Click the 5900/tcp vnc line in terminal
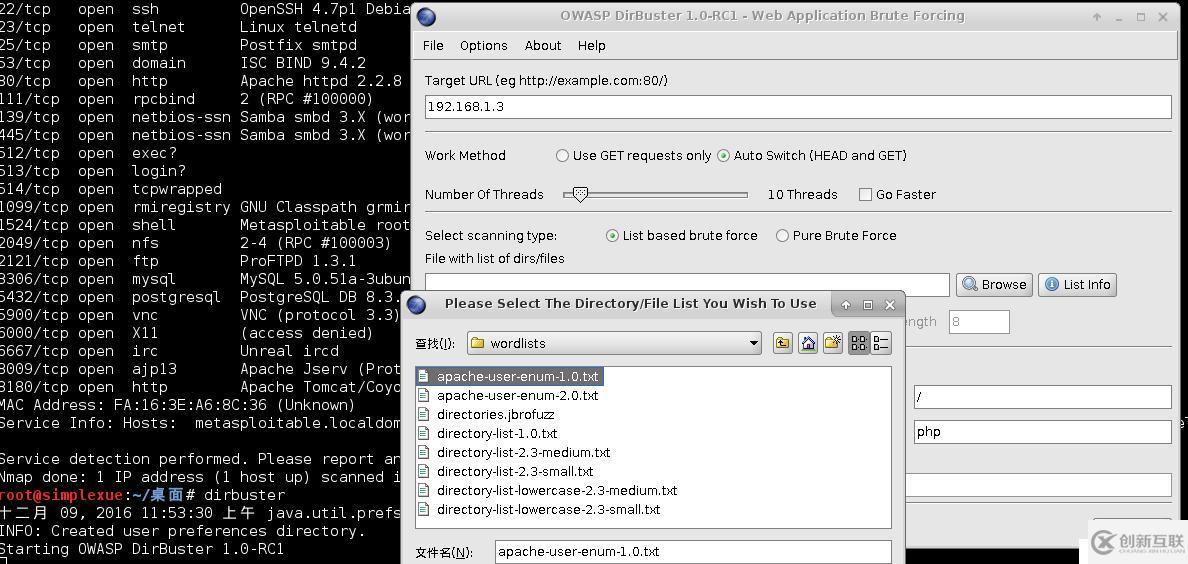The height and width of the screenshot is (564, 1188). [x=200, y=315]
